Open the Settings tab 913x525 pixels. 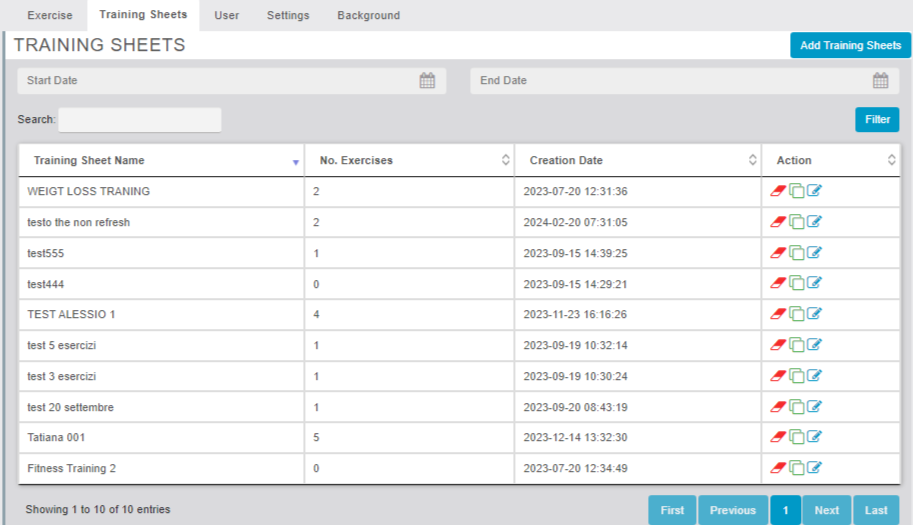[288, 16]
